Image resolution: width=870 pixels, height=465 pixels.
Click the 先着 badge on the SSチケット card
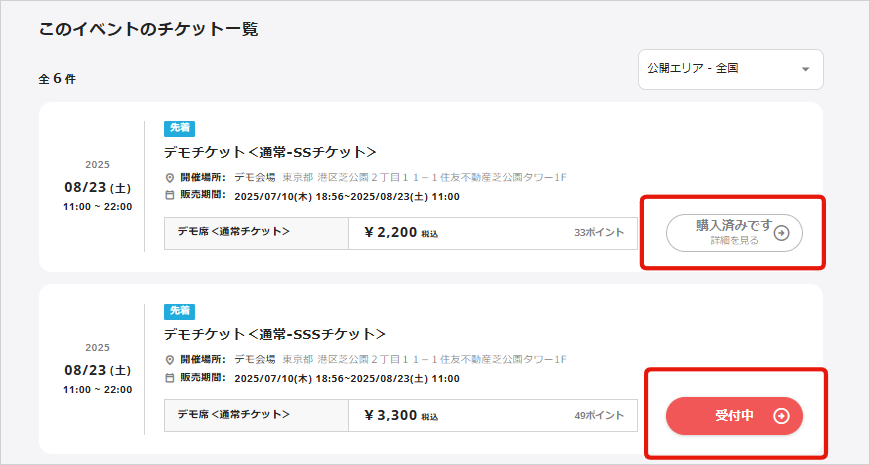pos(179,129)
